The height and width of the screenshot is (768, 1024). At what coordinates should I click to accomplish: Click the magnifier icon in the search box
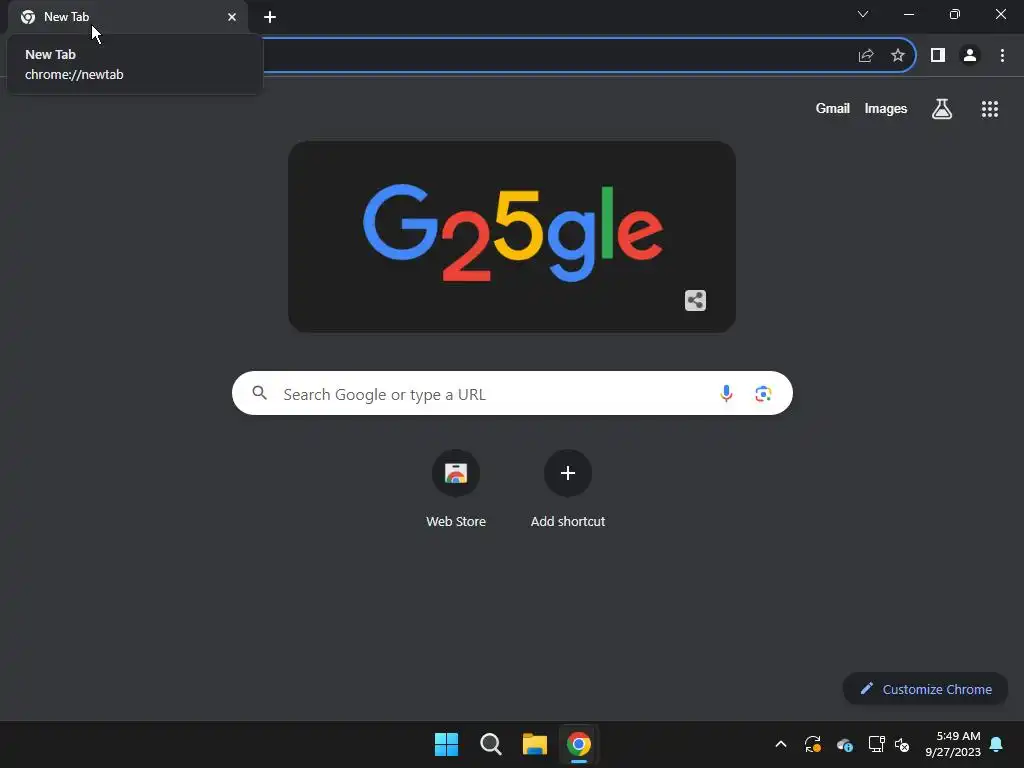pos(260,393)
